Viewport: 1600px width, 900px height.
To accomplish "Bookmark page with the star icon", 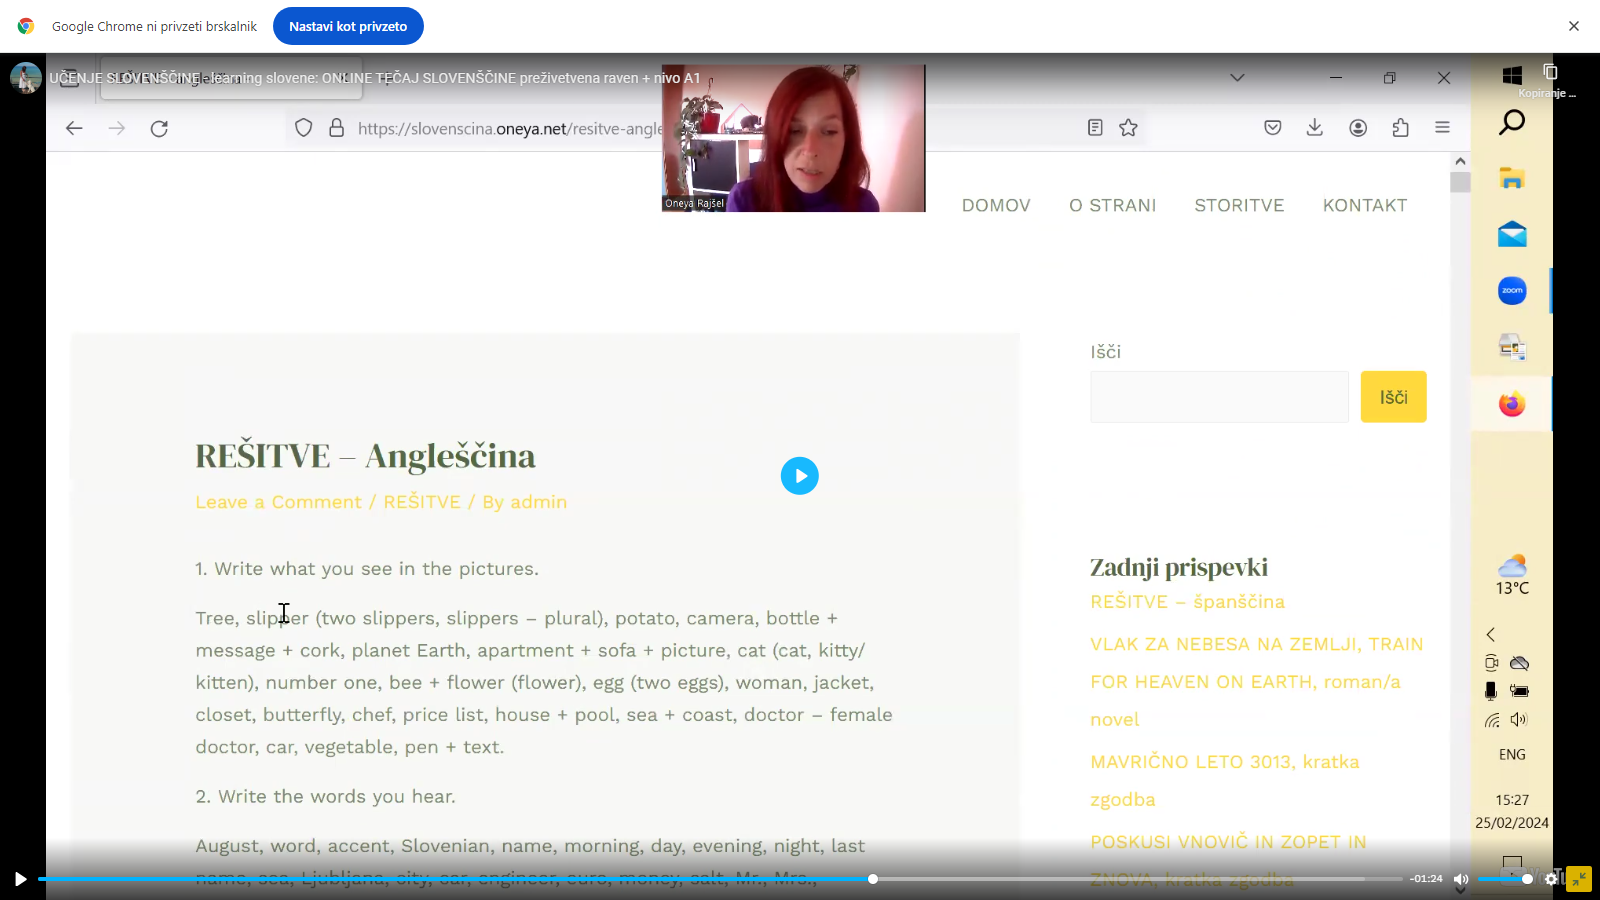I will (1128, 128).
